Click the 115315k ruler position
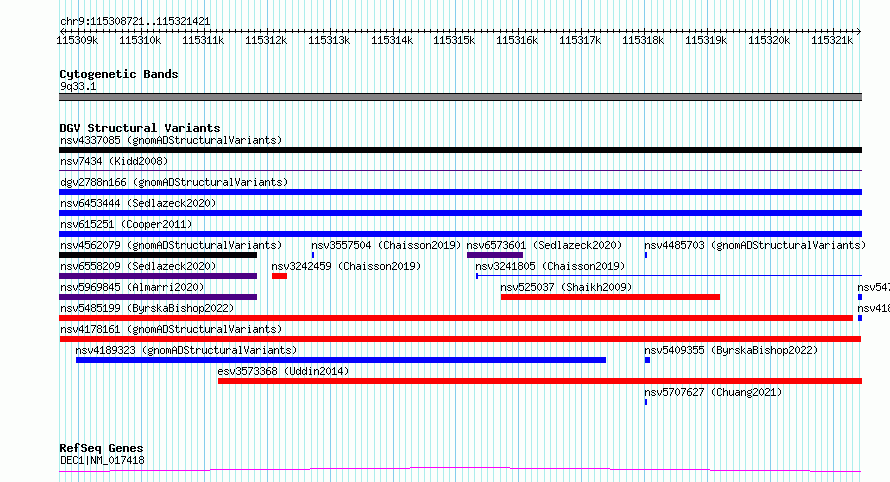 click(x=454, y=40)
